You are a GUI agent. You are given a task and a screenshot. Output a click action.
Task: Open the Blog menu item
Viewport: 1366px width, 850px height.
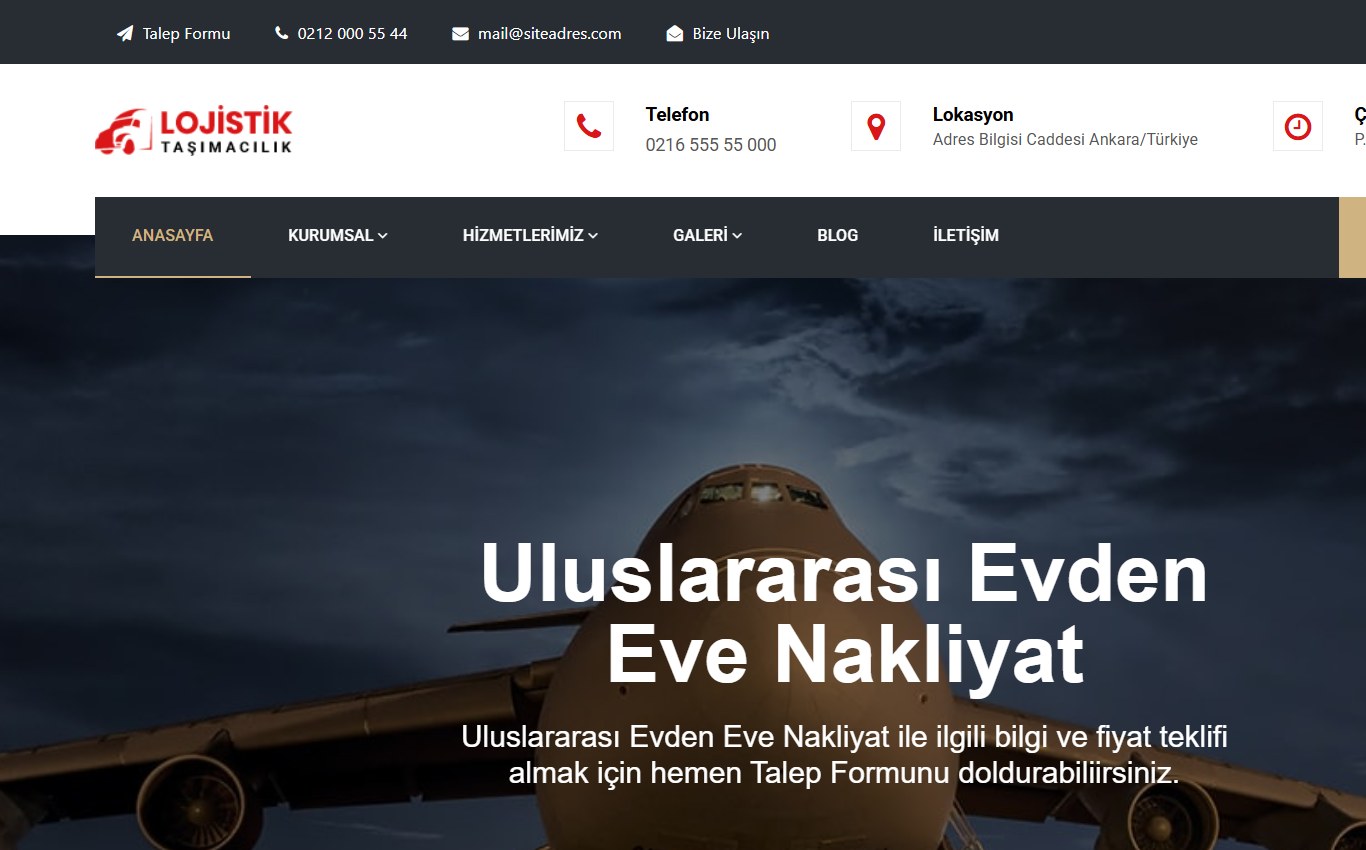pos(838,236)
